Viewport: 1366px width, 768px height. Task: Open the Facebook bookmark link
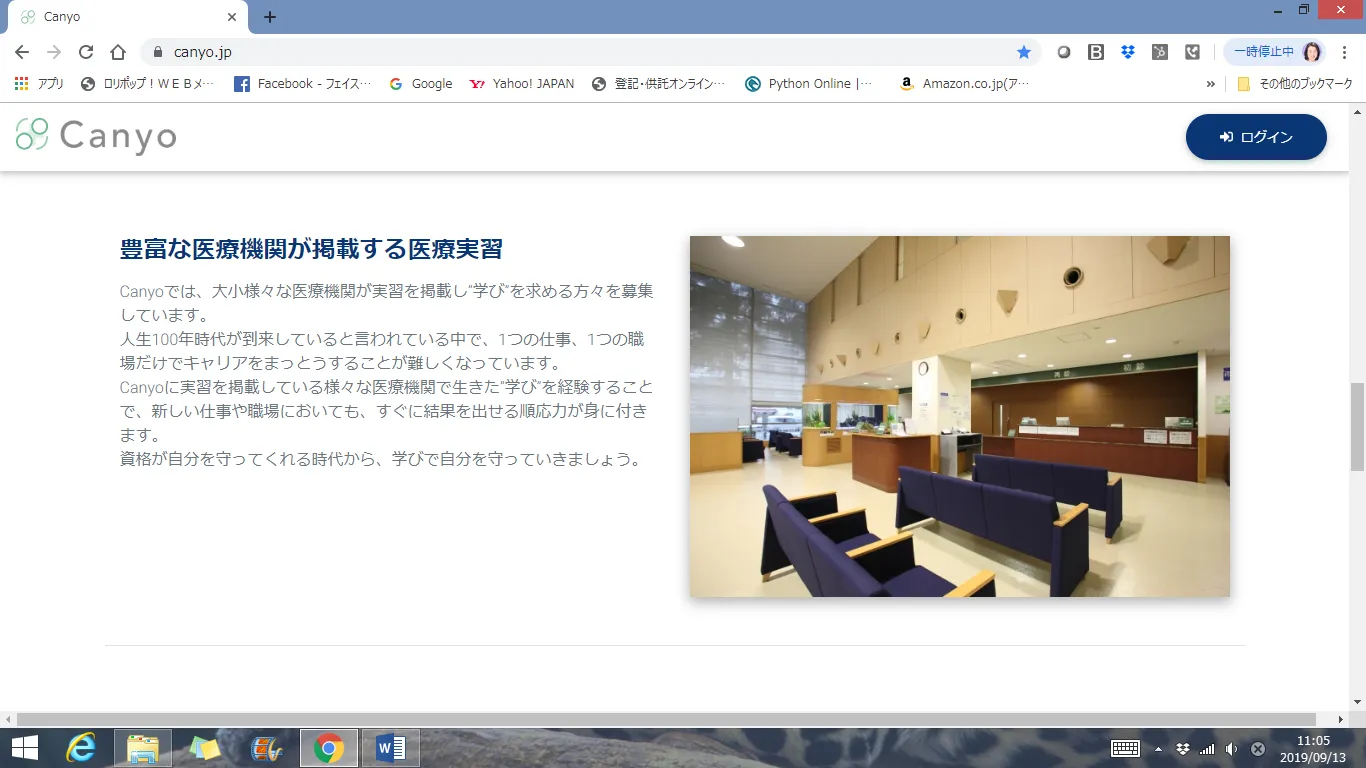[x=302, y=84]
